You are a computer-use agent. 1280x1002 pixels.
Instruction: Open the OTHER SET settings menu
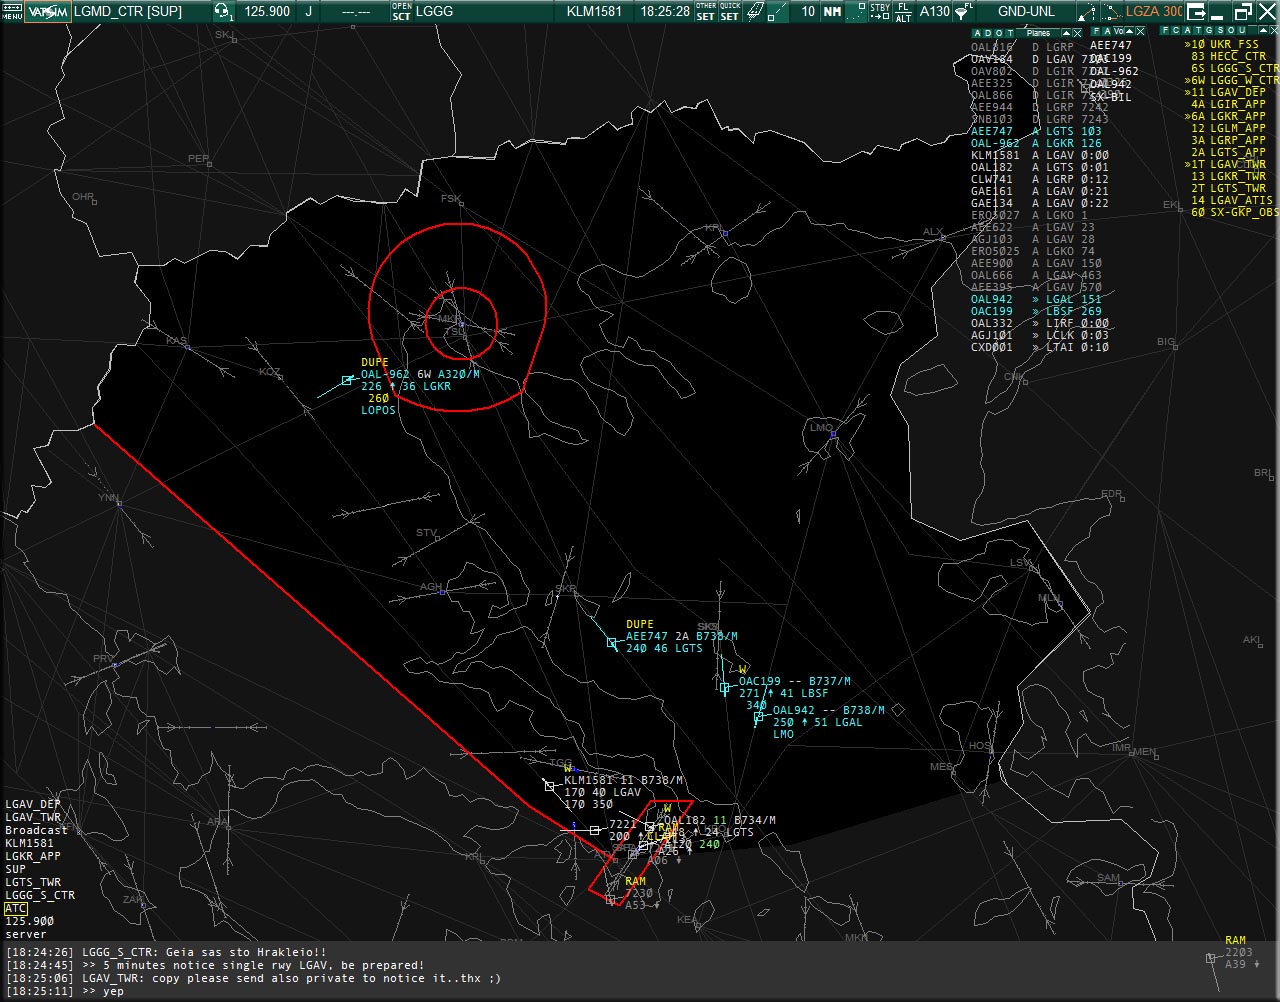pos(706,12)
